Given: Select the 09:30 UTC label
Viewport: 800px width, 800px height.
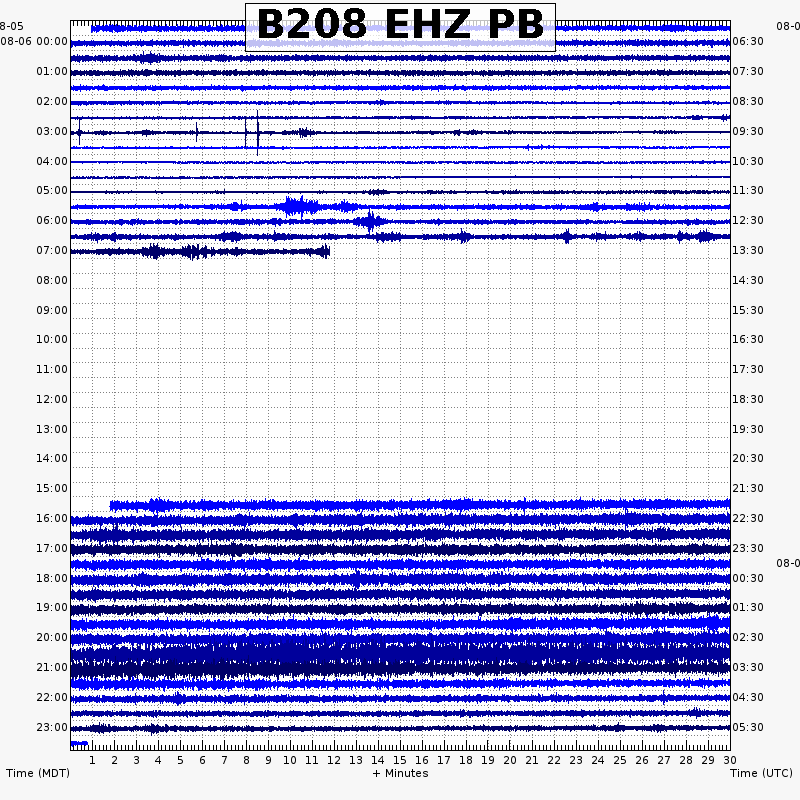Looking at the screenshot, I should pyautogui.click(x=748, y=132).
